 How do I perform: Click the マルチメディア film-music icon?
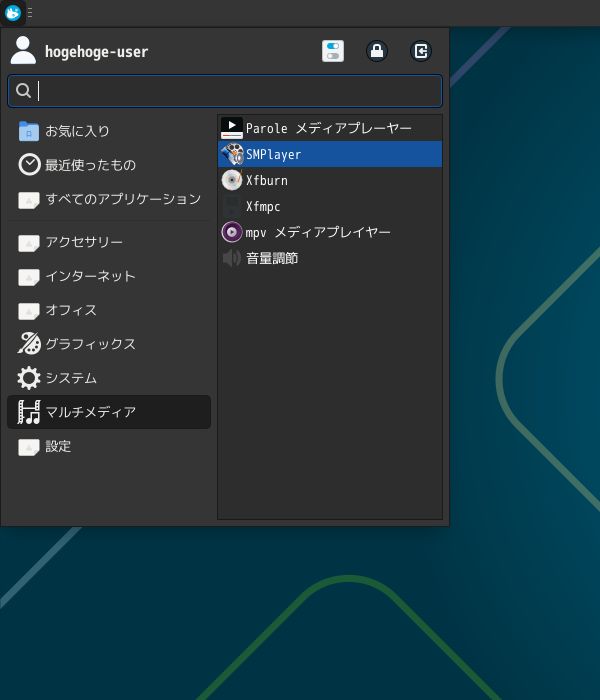click(29, 412)
